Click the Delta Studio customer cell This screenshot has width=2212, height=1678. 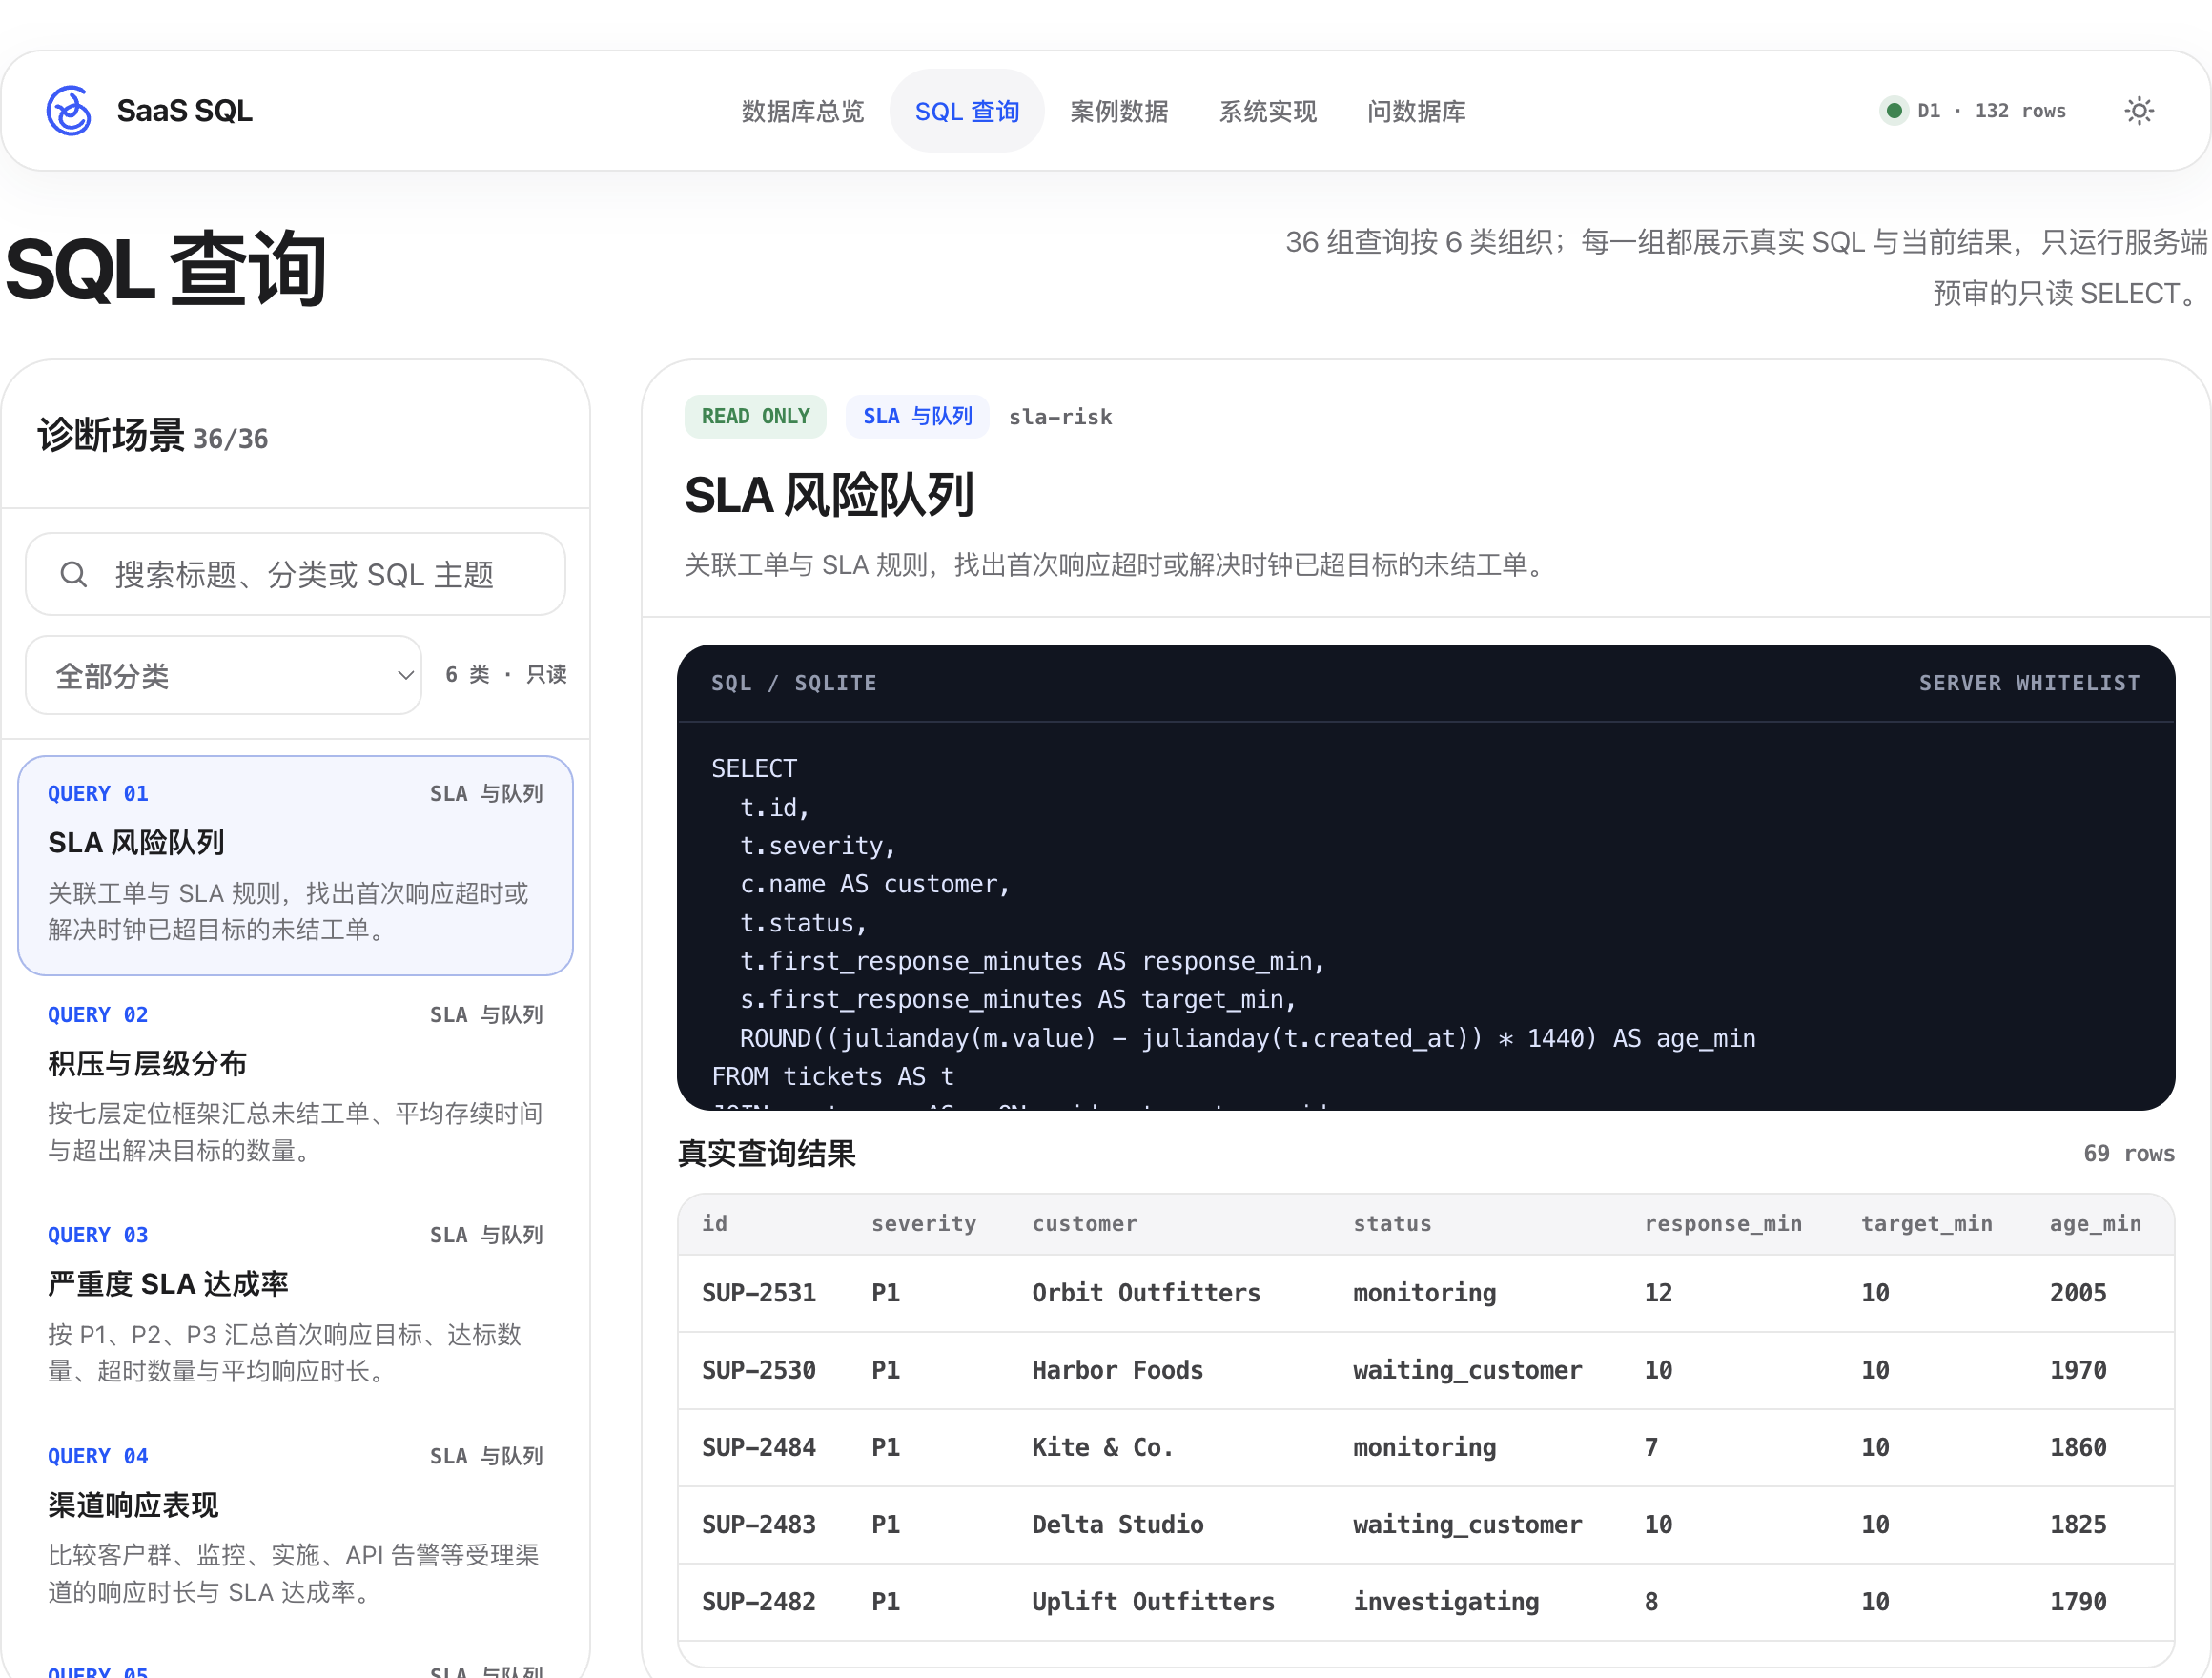click(x=1117, y=1524)
